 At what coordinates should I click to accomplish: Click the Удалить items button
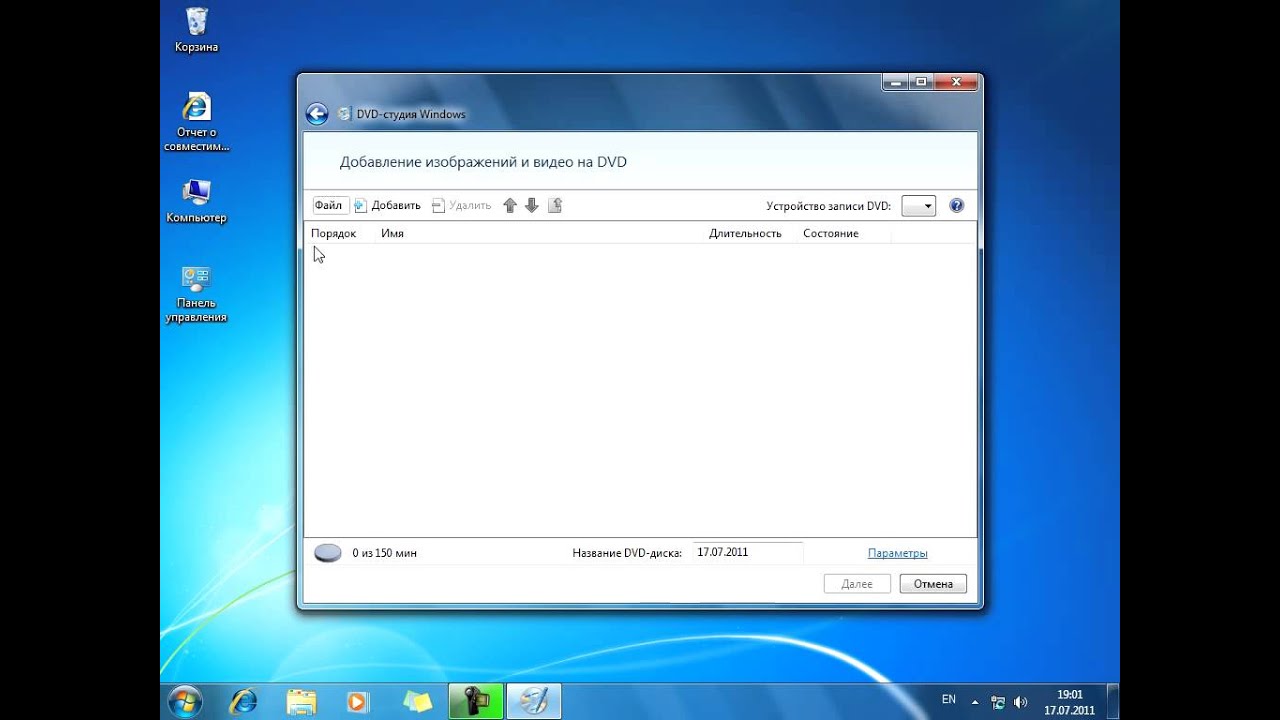(x=461, y=205)
